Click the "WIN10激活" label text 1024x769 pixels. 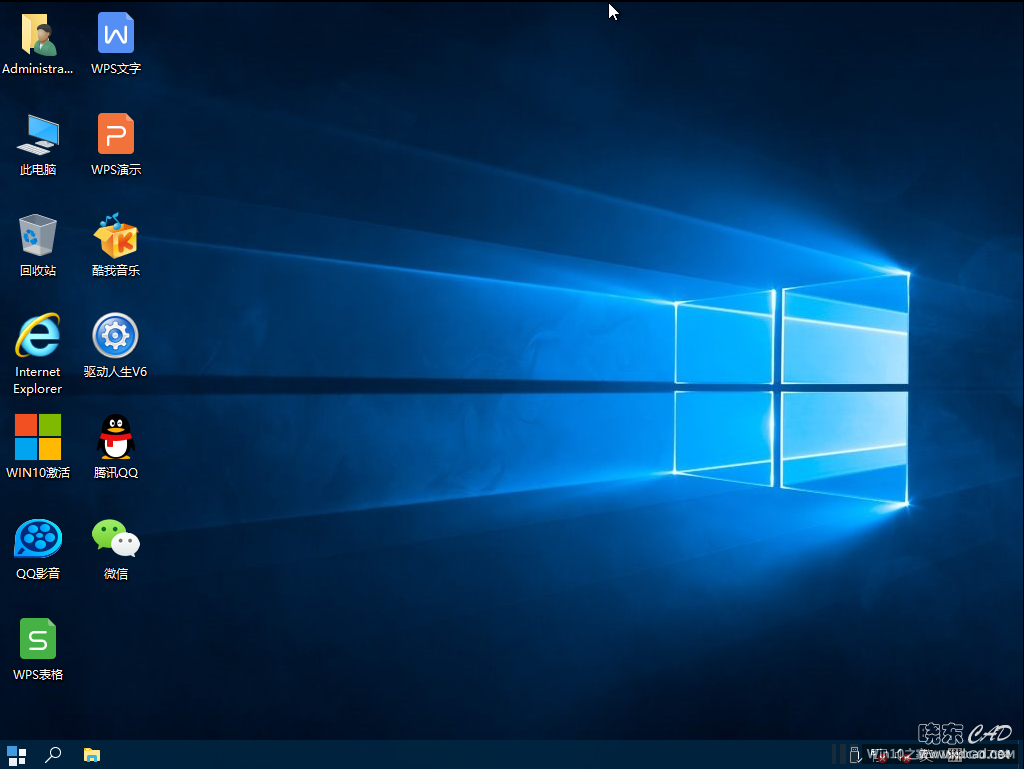[x=38, y=473]
